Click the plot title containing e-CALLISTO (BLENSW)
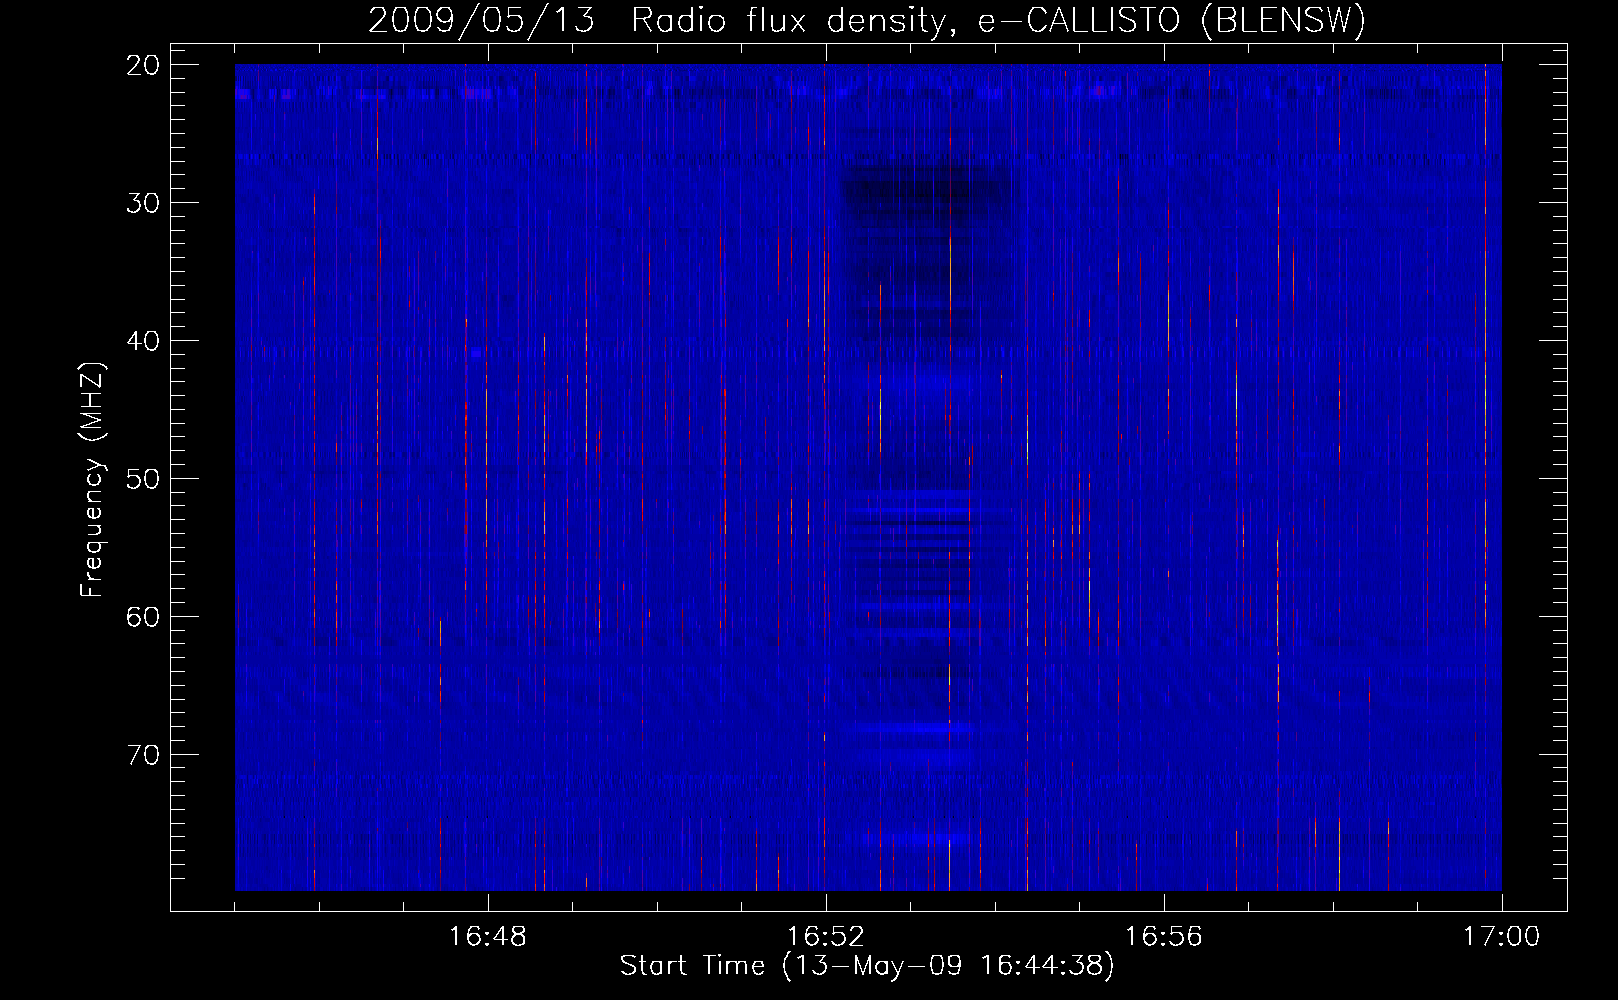1618x1000 pixels. click(x=867, y=21)
